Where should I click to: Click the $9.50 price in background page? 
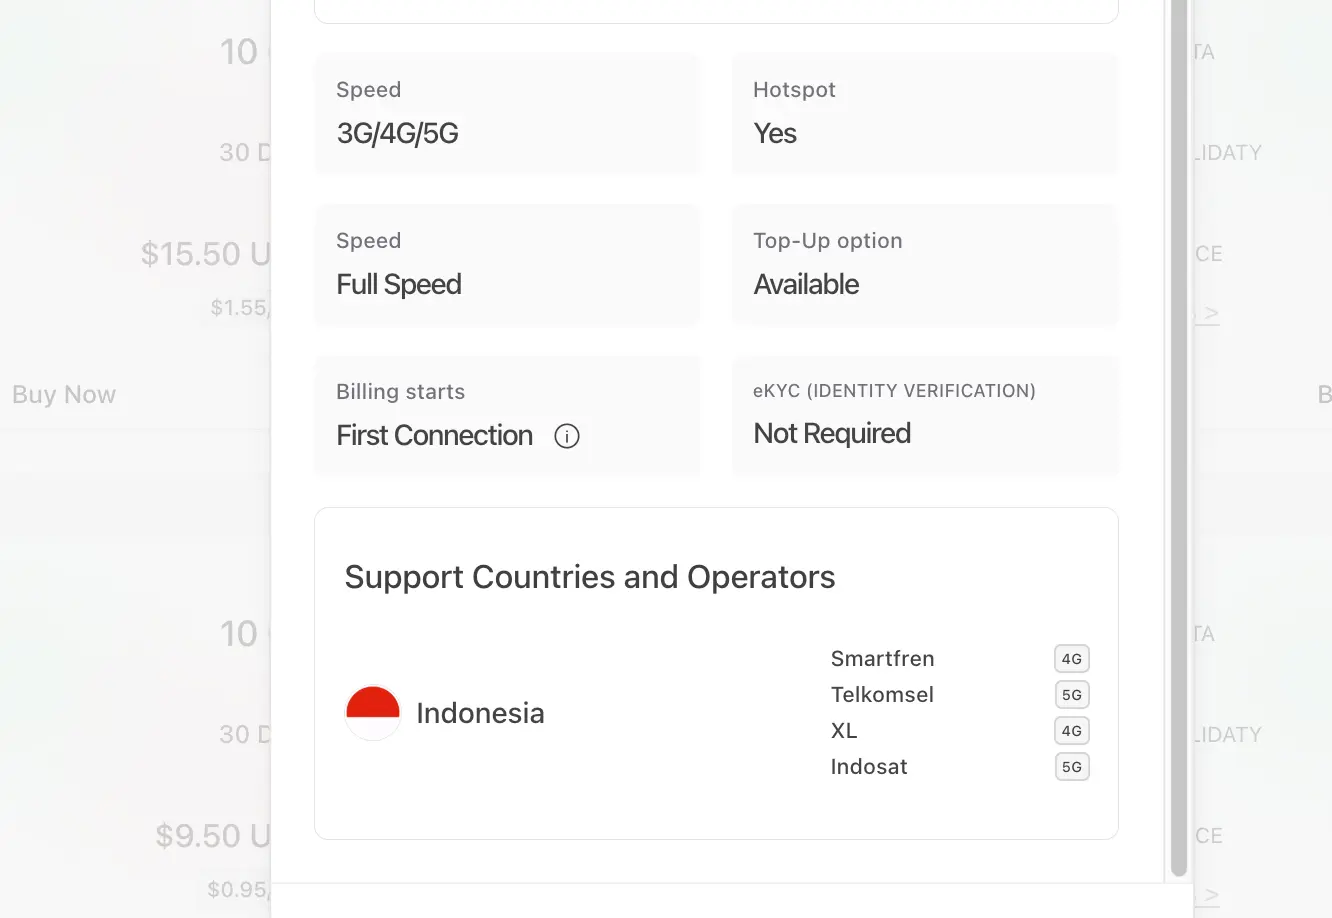click(213, 836)
